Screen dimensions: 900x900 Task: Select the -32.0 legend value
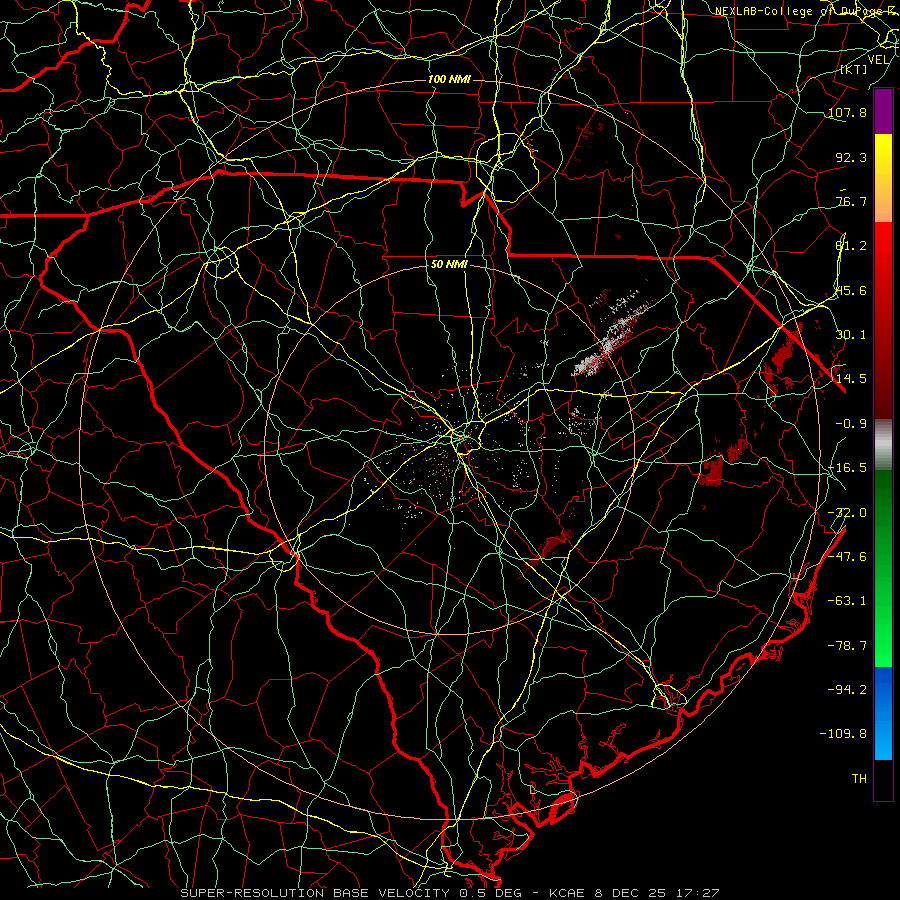point(847,513)
